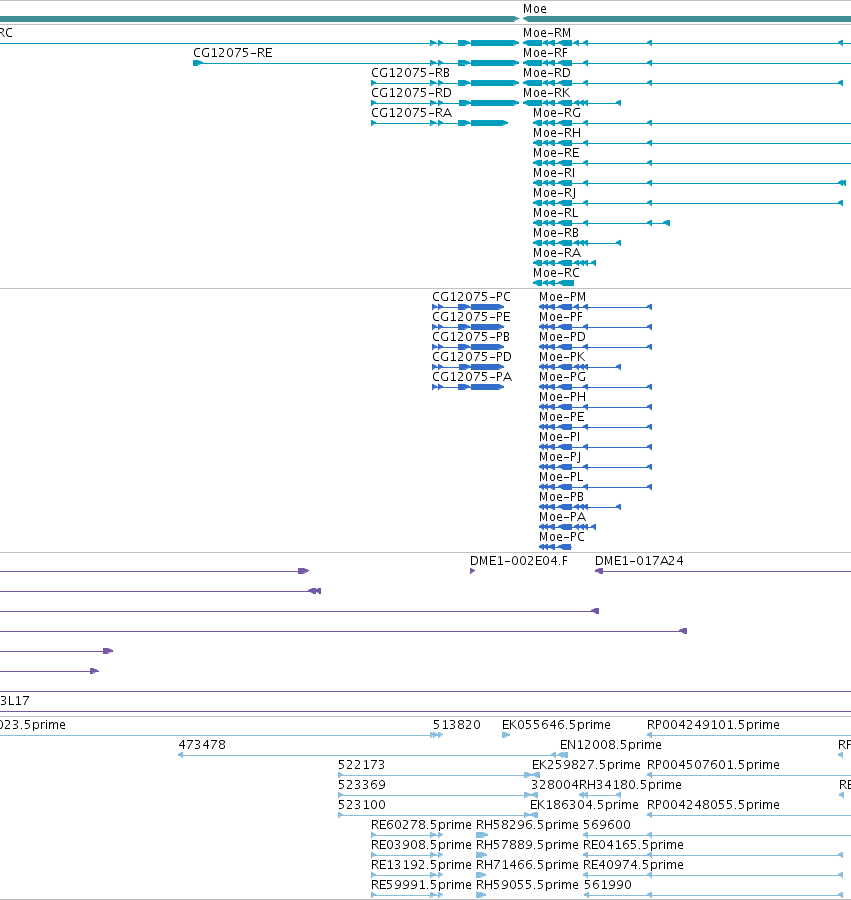Click the RP004507601.5prime EST label
The image size is (851, 900).
(713, 765)
